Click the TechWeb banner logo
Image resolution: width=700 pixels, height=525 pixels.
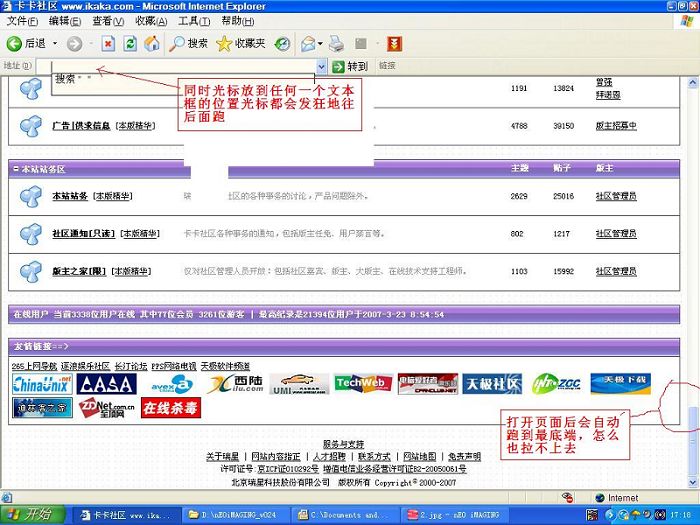(362, 384)
